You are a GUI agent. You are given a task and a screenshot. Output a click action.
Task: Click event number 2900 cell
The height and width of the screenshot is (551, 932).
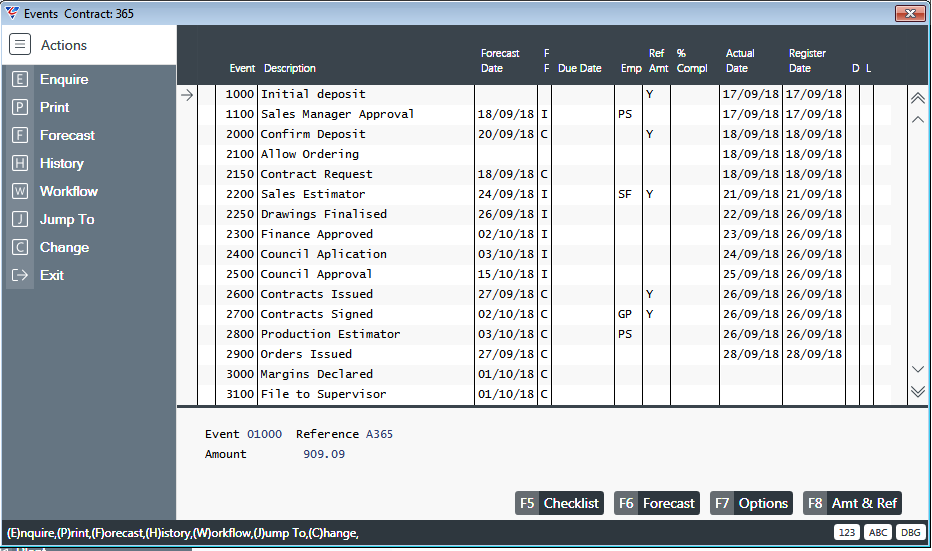pos(240,354)
